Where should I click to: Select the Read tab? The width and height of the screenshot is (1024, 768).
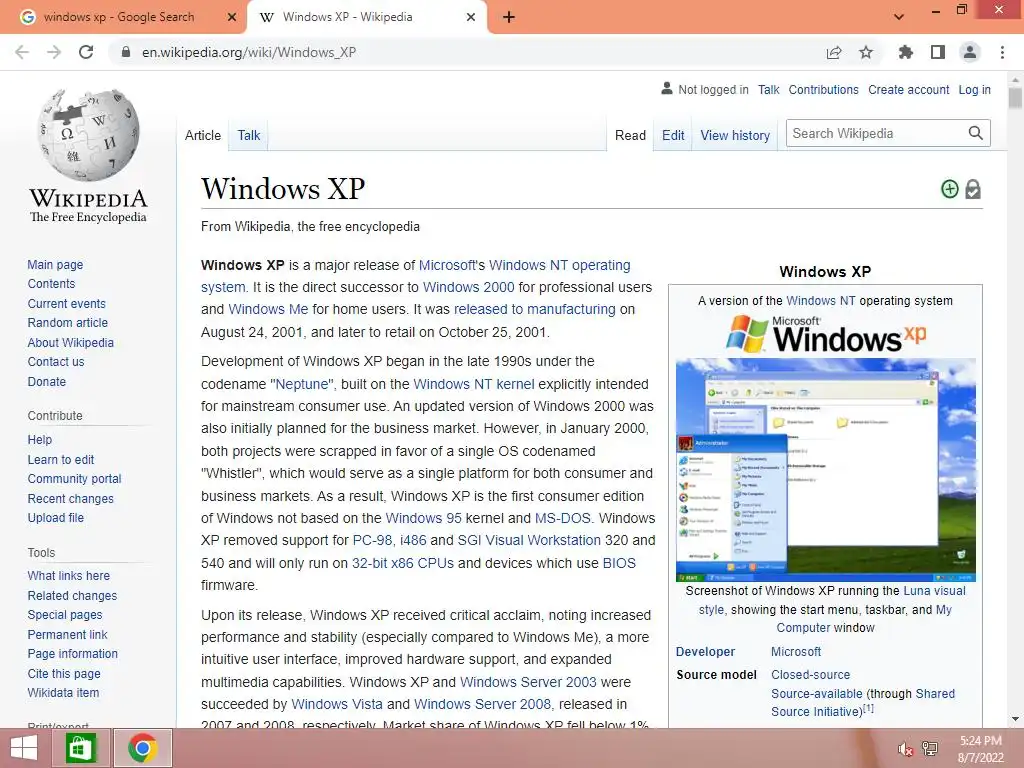(x=630, y=135)
